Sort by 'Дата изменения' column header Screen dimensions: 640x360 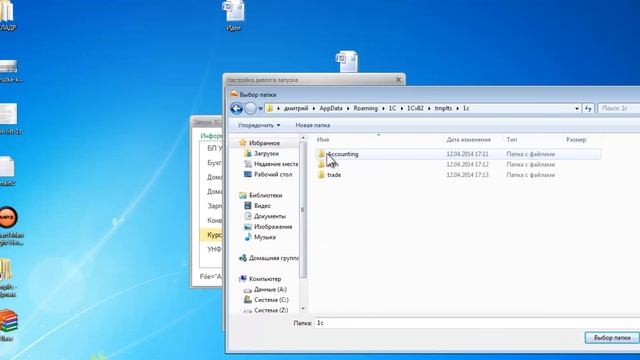click(x=469, y=140)
